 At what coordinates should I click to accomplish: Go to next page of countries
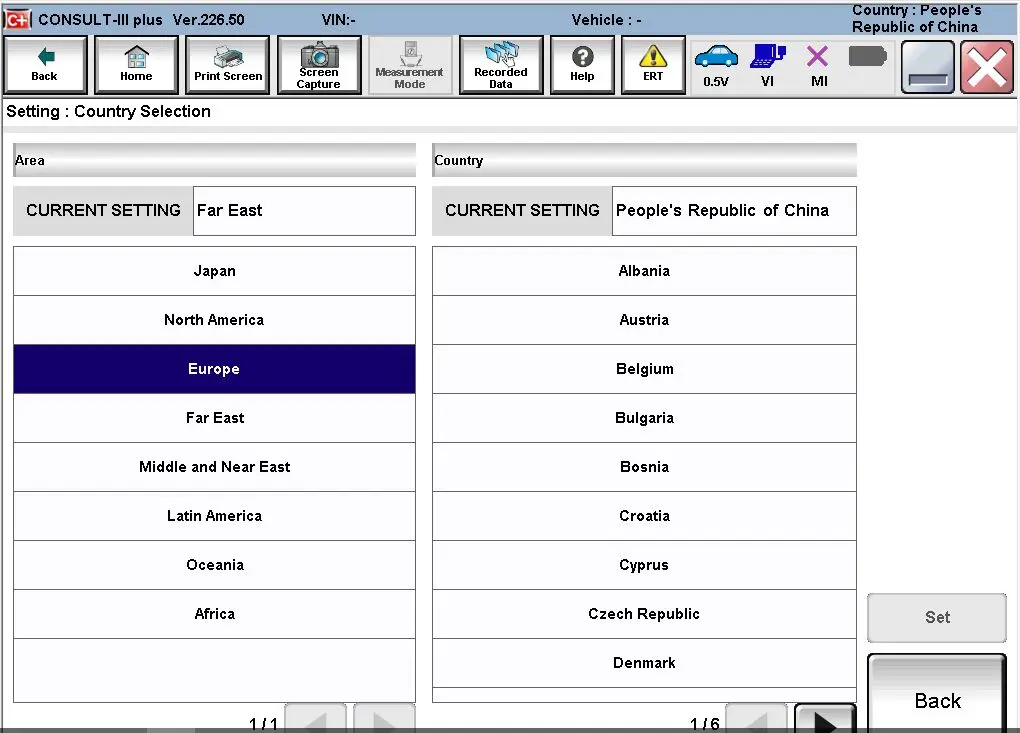tap(824, 719)
